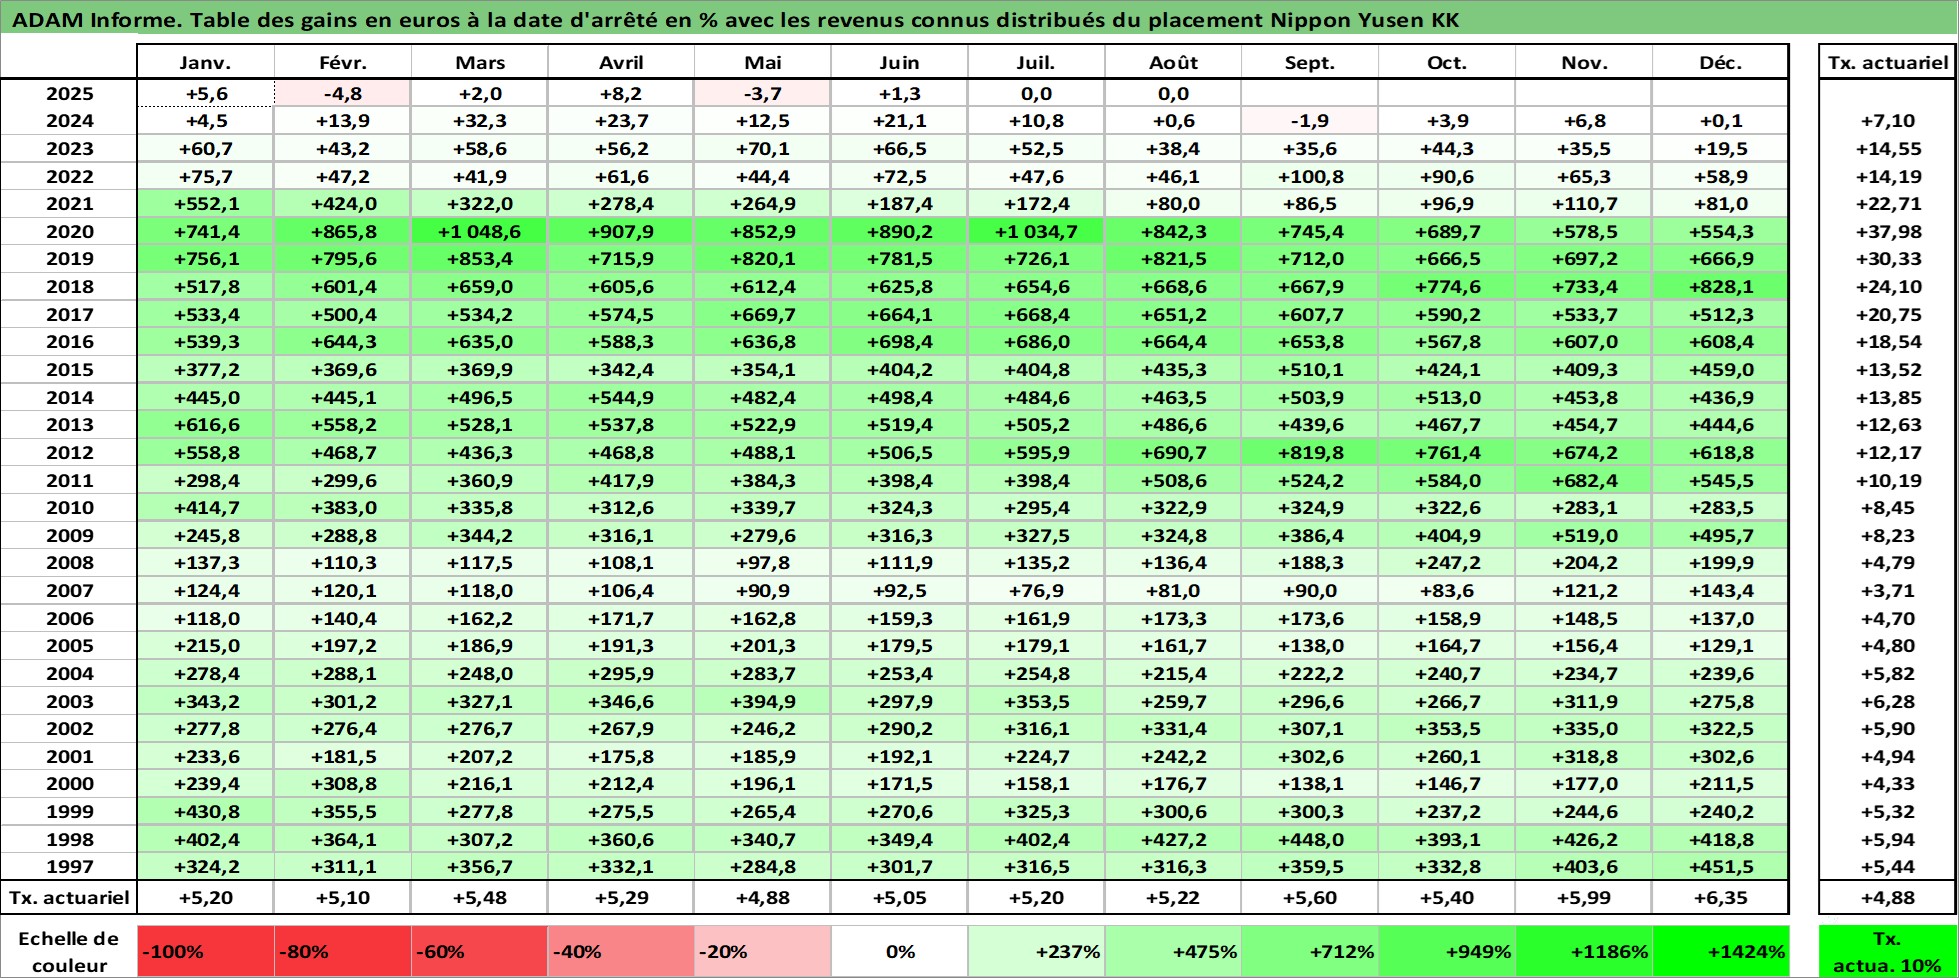
Task: Click the Déc. column header
Action: click(1720, 62)
